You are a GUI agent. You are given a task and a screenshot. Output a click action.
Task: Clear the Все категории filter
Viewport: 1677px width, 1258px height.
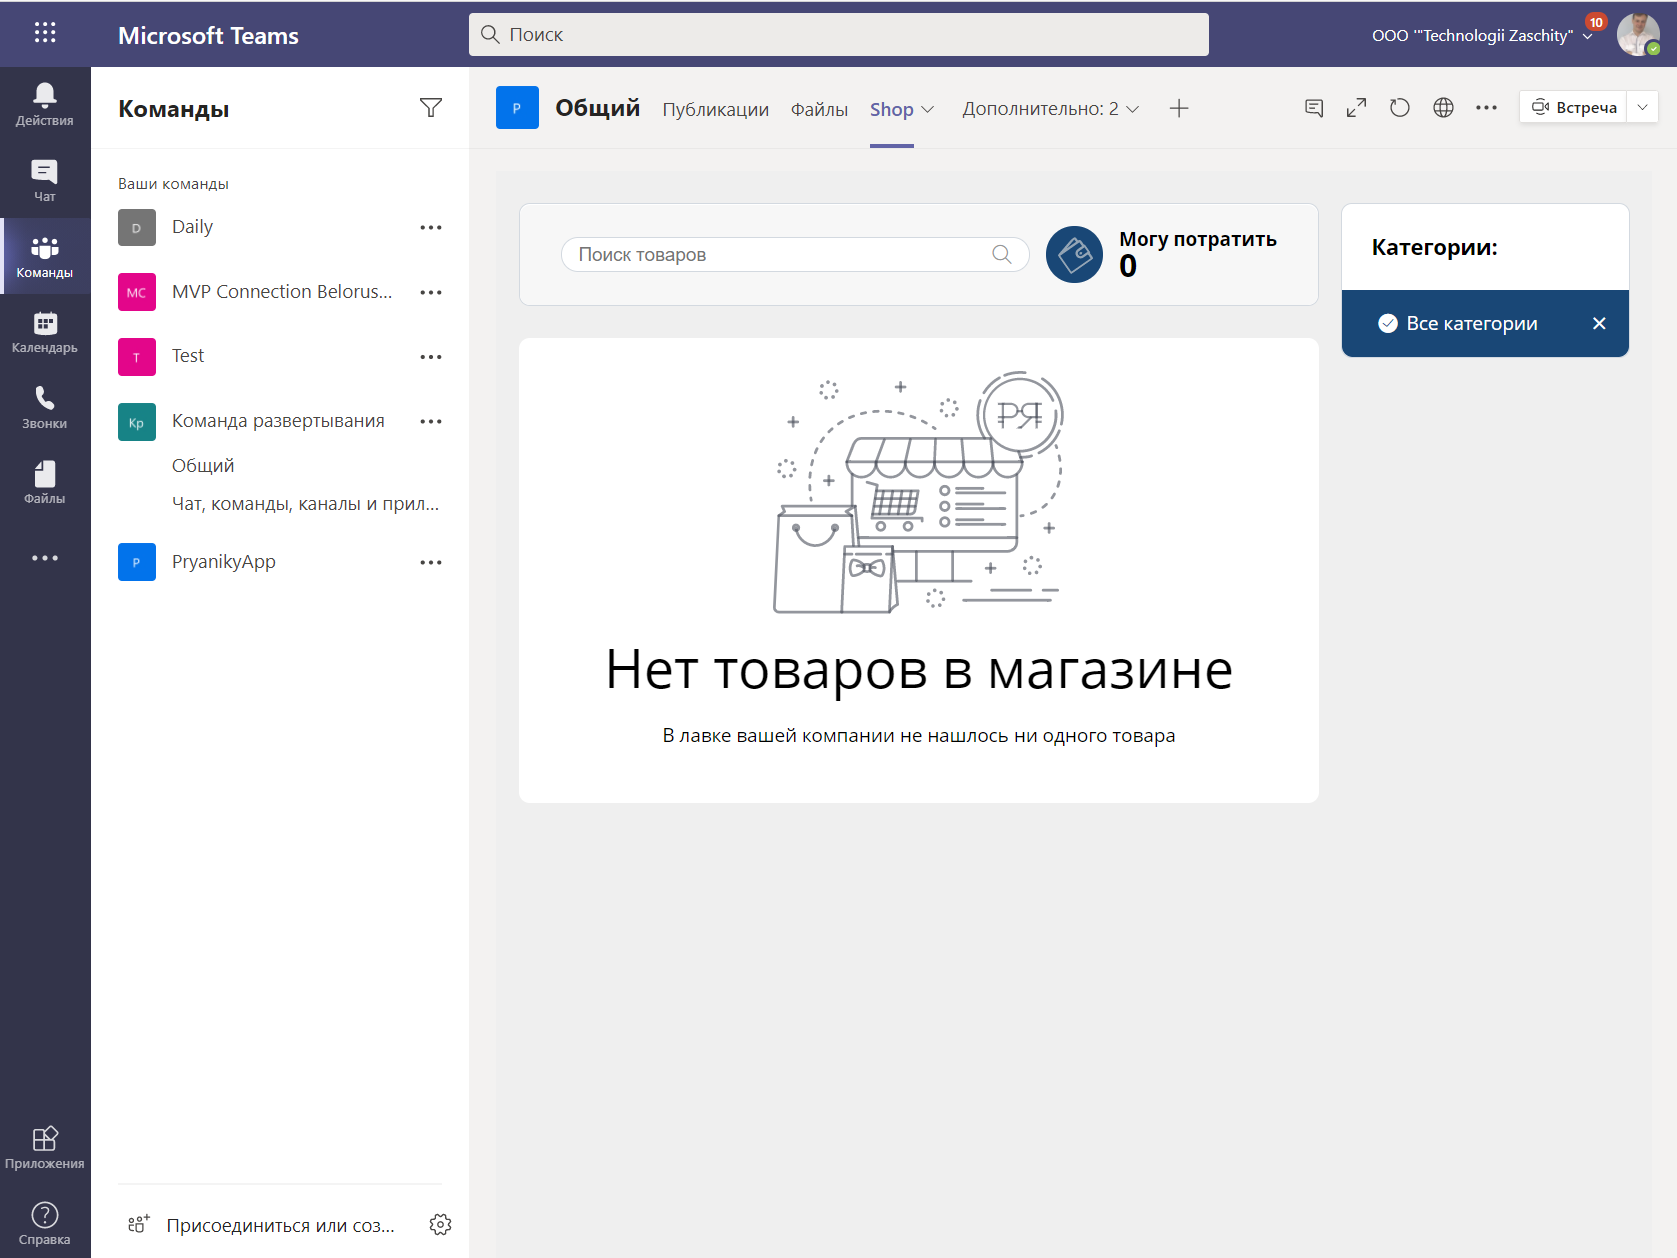pyautogui.click(x=1599, y=323)
